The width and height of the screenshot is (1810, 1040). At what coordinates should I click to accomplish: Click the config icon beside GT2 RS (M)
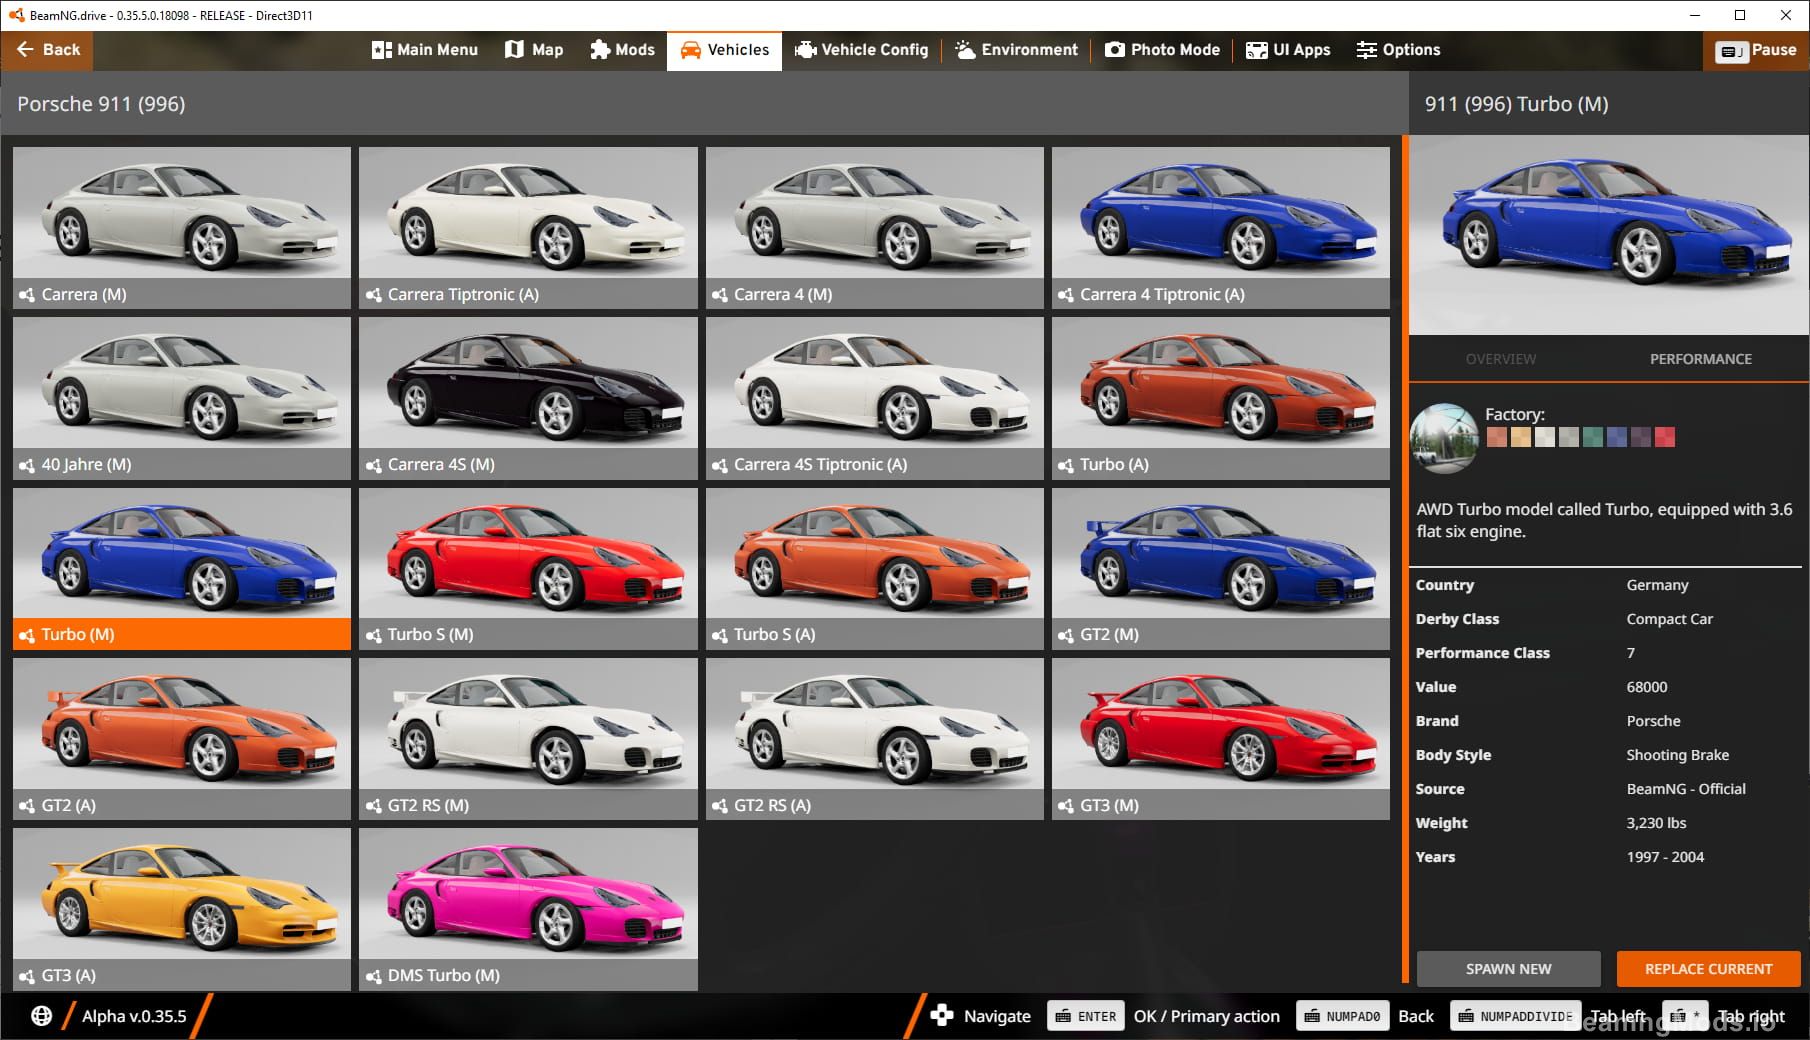373,806
